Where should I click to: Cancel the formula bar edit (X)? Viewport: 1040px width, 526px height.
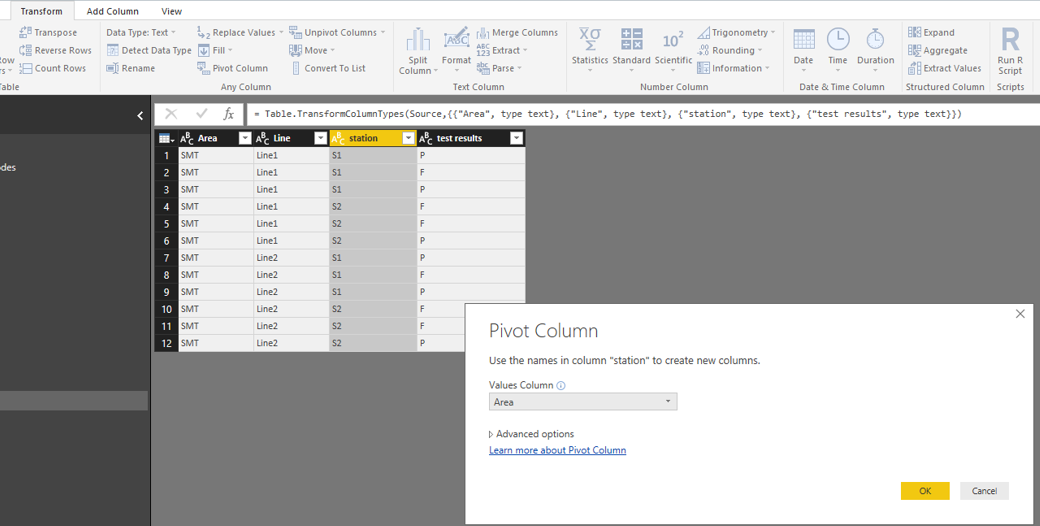(x=170, y=114)
